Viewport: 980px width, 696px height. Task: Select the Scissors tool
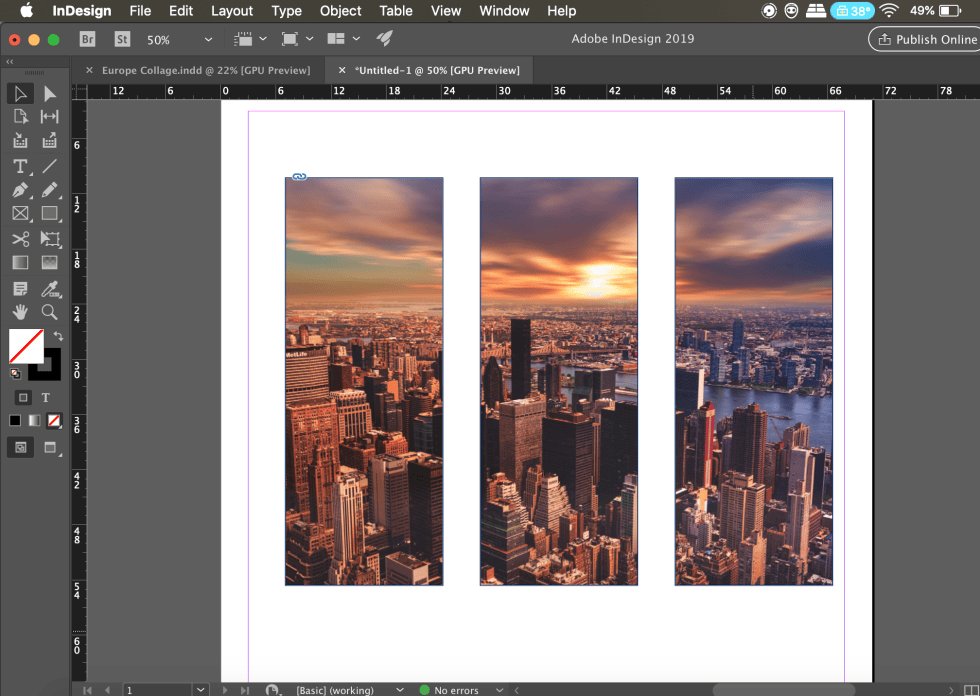20,239
